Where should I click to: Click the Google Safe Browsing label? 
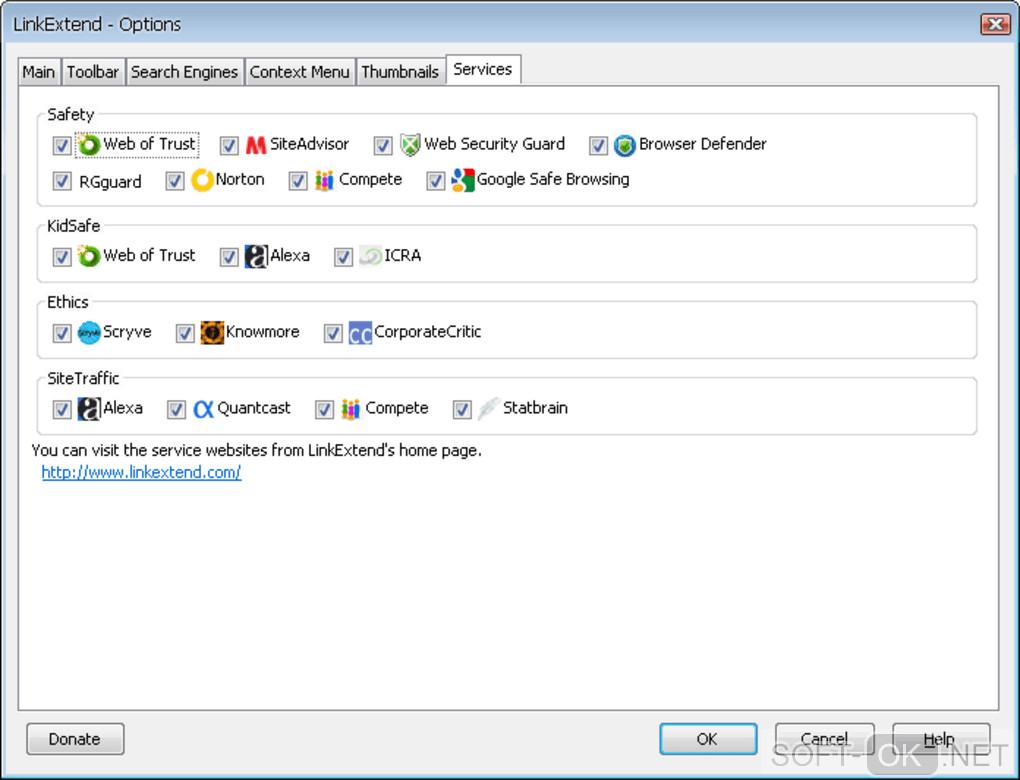point(553,180)
